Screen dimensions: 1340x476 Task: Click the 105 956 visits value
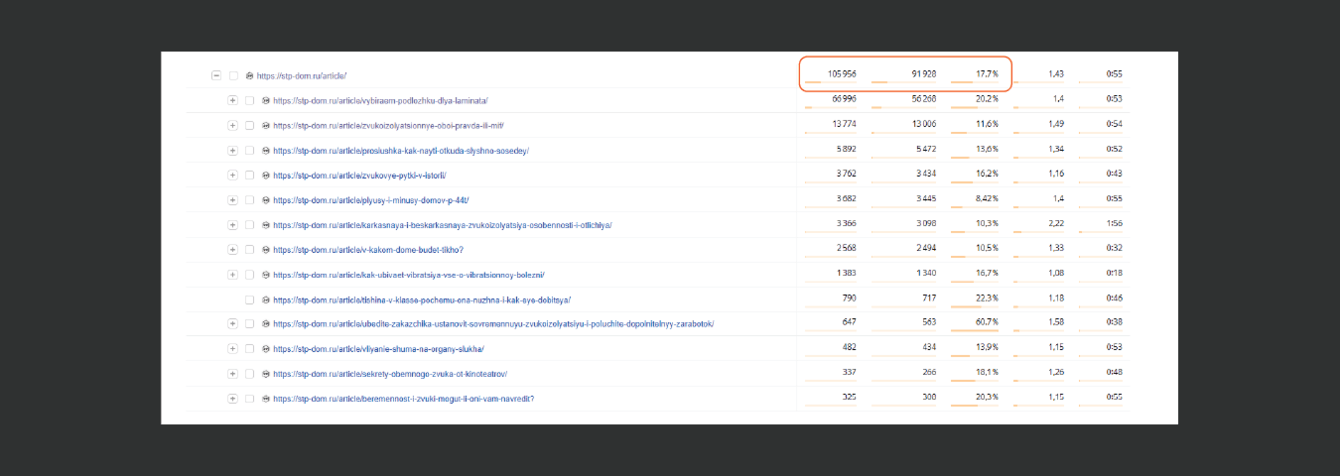coord(842,74)
